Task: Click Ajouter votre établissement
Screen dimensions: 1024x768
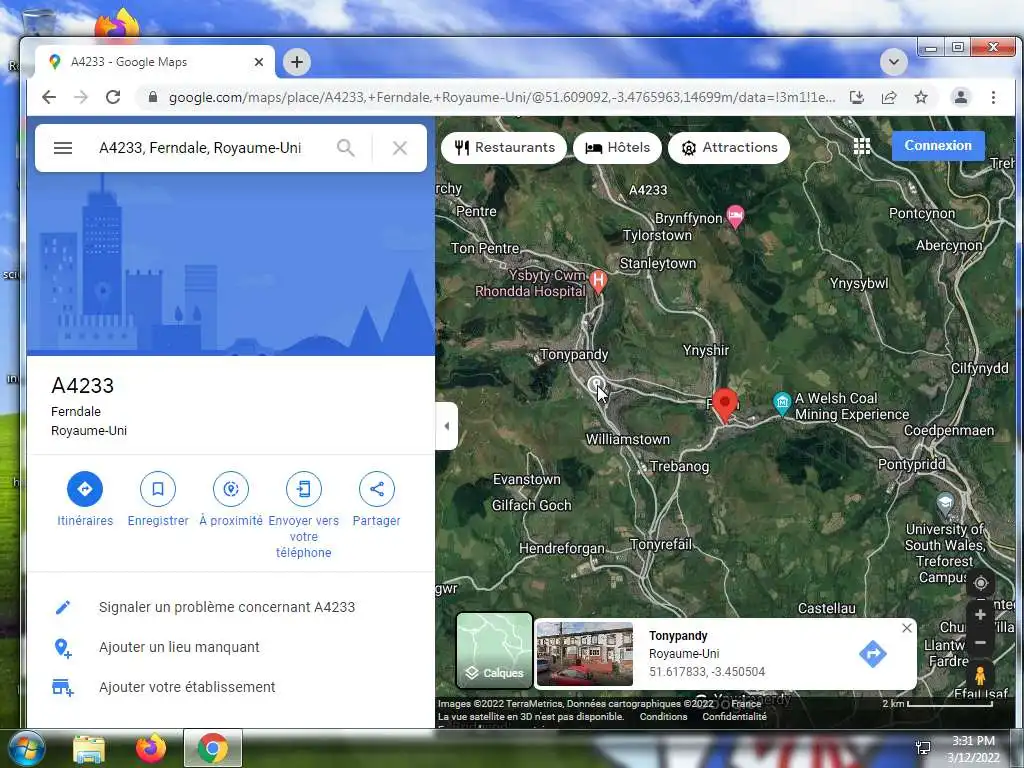Action: (187, 687)
